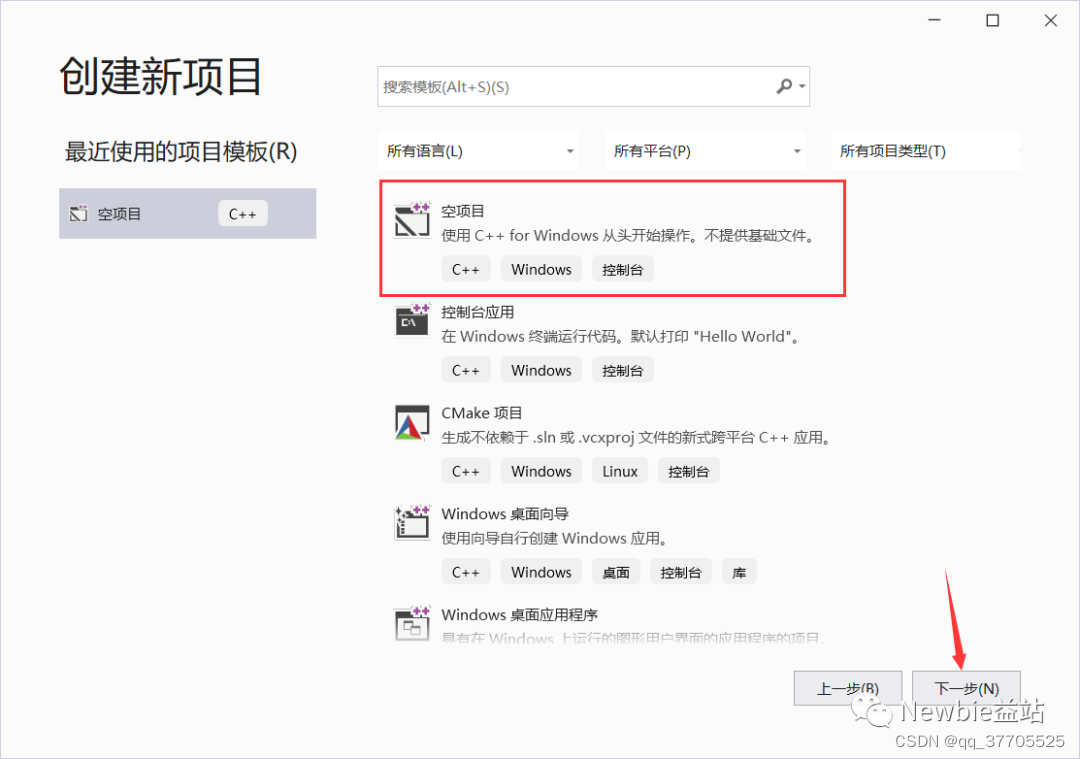1080x759 pixels.
Task: Open the search options dropdown arrow
Action: coord(802,87)
